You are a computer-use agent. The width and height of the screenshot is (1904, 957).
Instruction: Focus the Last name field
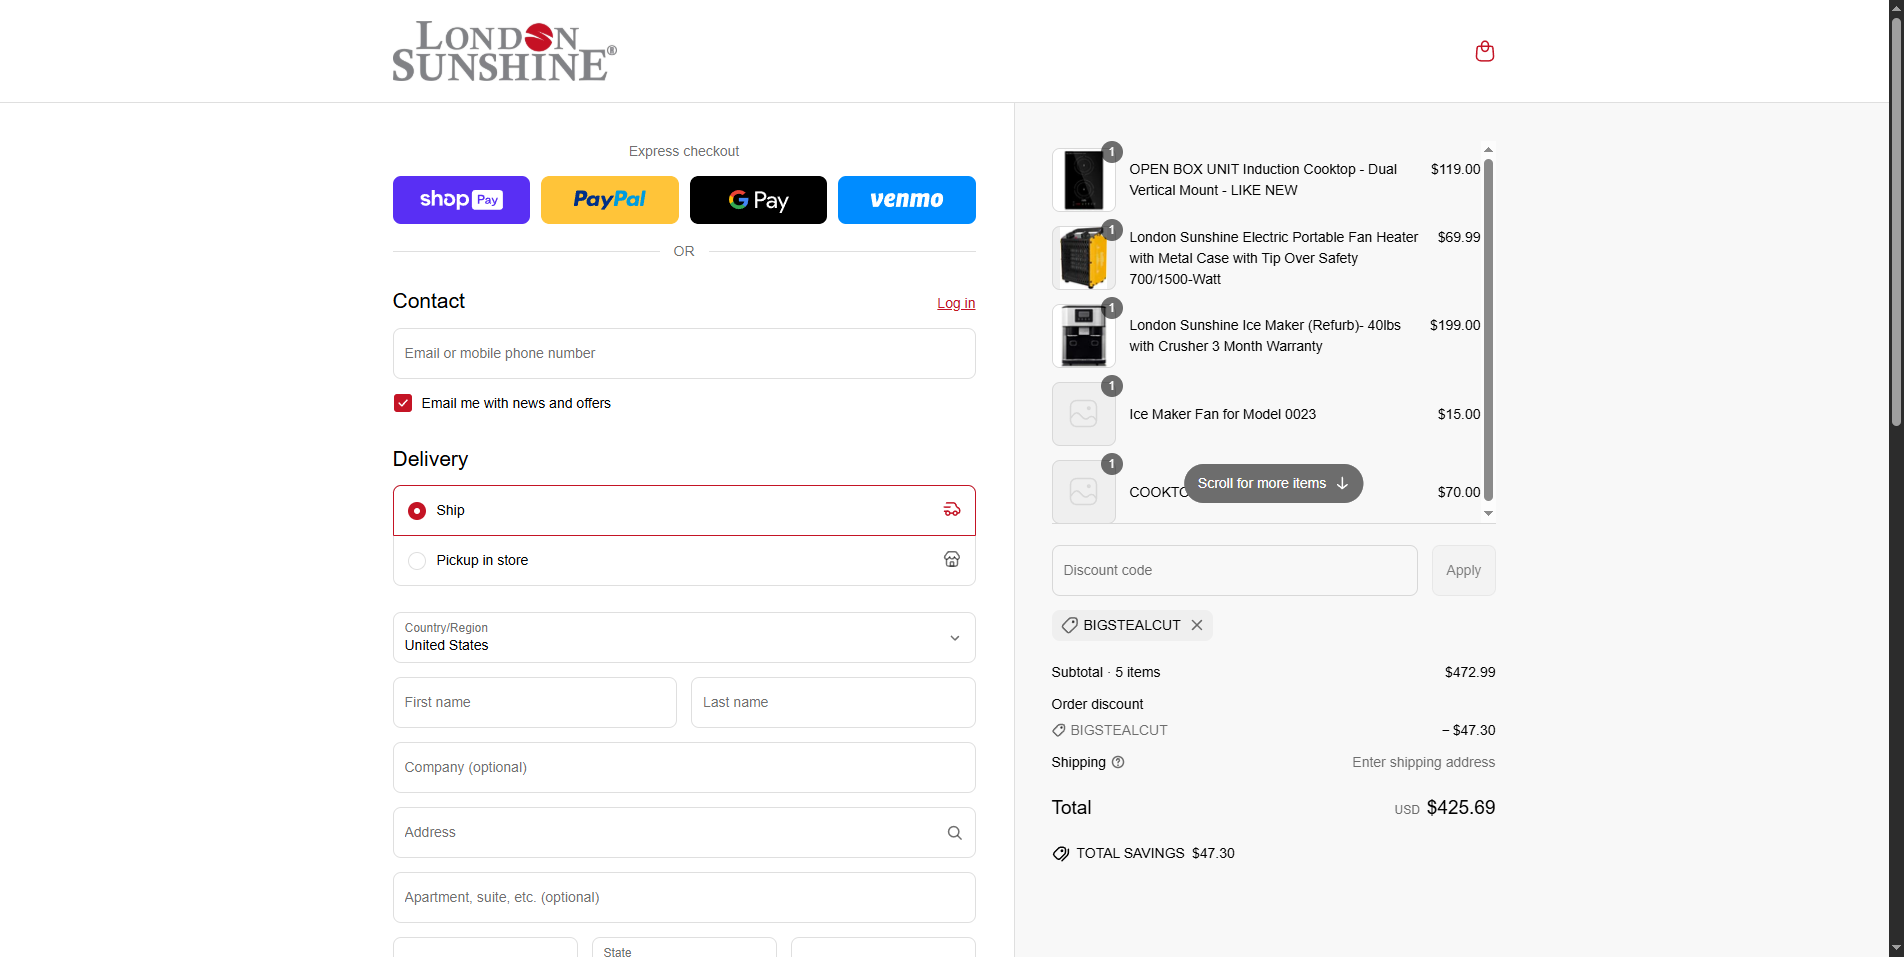pyautogui.click(x=833, y=702)
